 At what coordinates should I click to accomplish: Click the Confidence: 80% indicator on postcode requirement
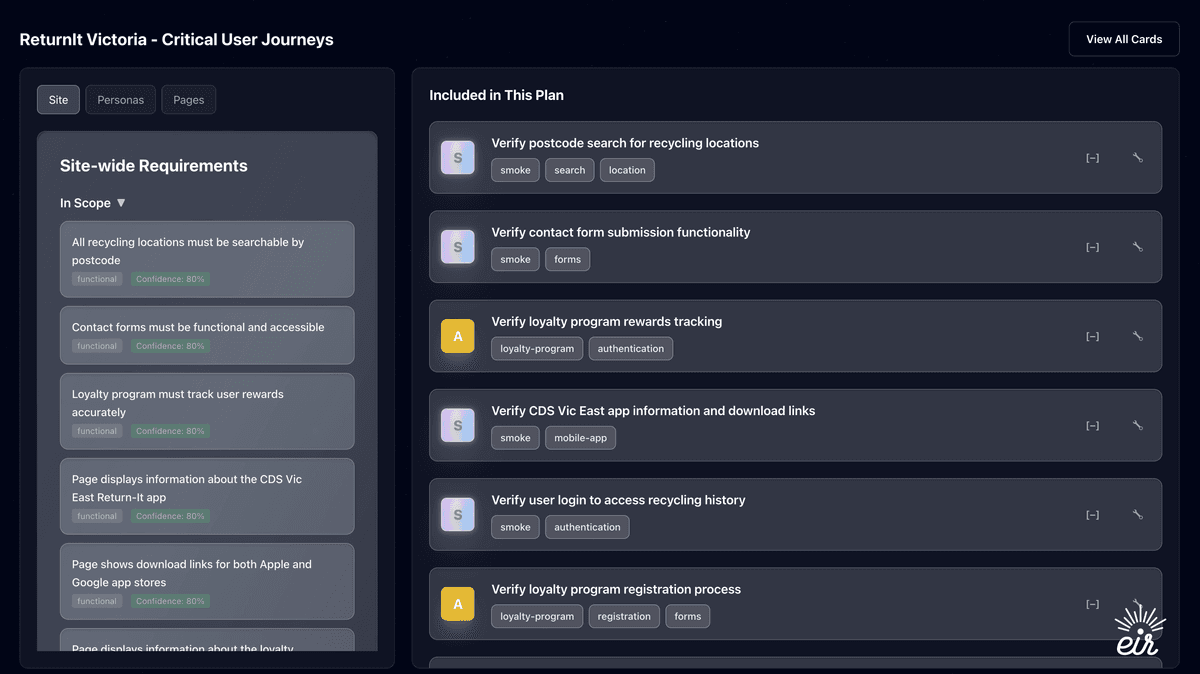pos(170,278)
